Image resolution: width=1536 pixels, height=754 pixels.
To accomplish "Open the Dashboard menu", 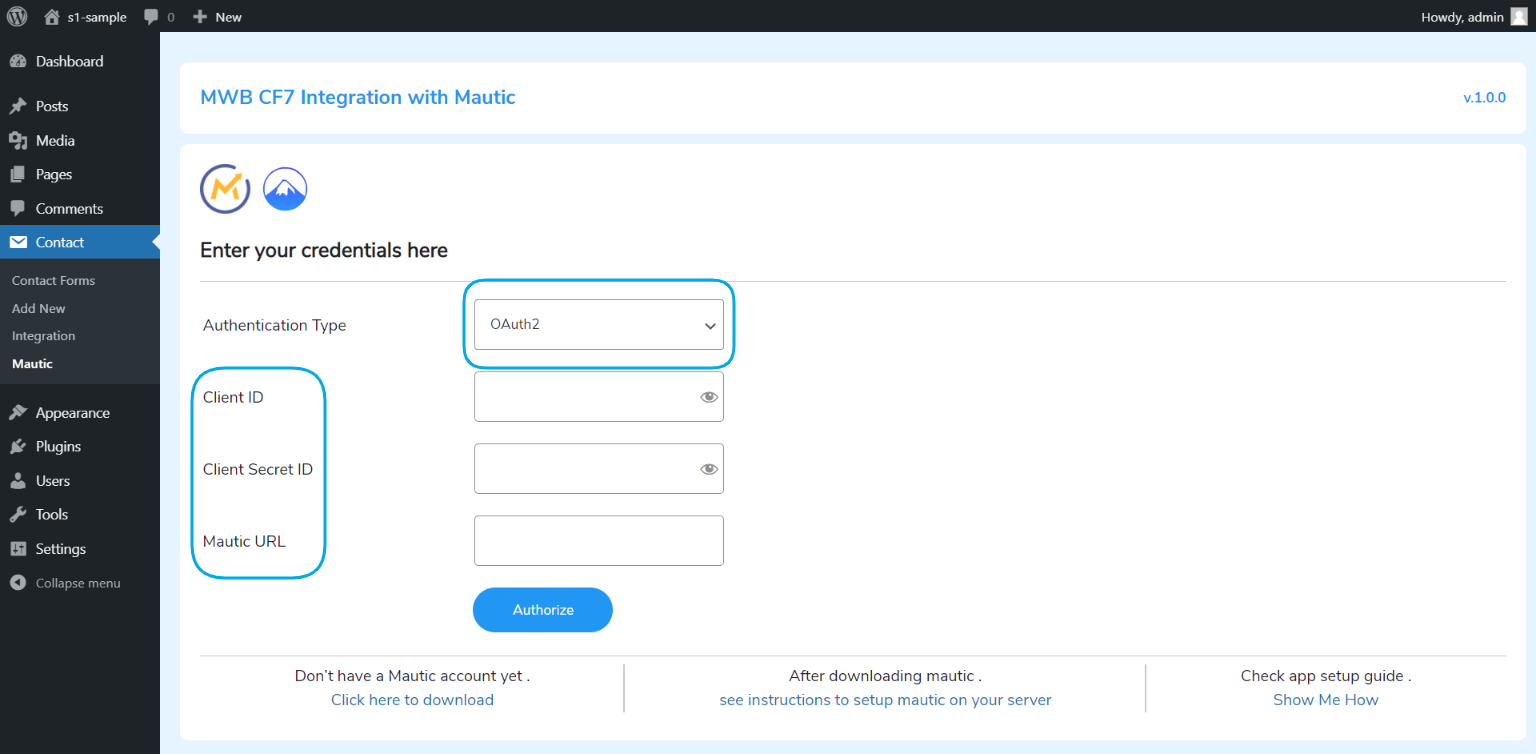I will [80, 61].
